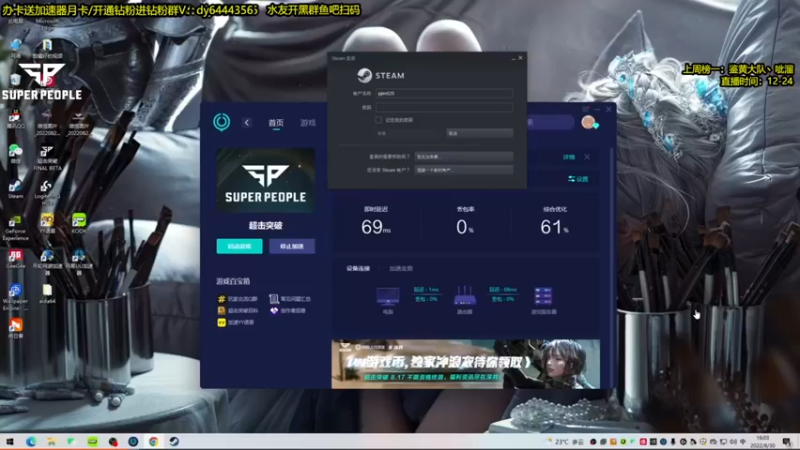Click the accelerator app logo icon
Screen dimensions: 800x450
click(221, 122)
